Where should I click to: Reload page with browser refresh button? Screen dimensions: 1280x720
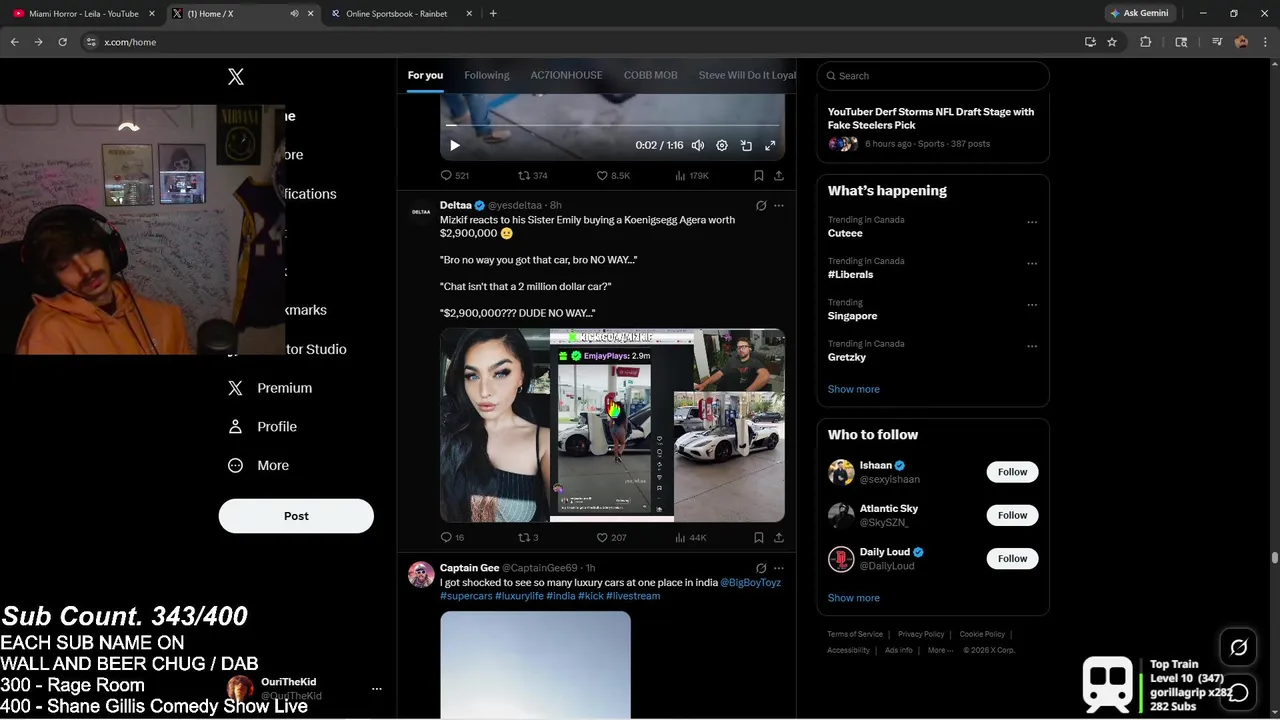coord(62,42)
